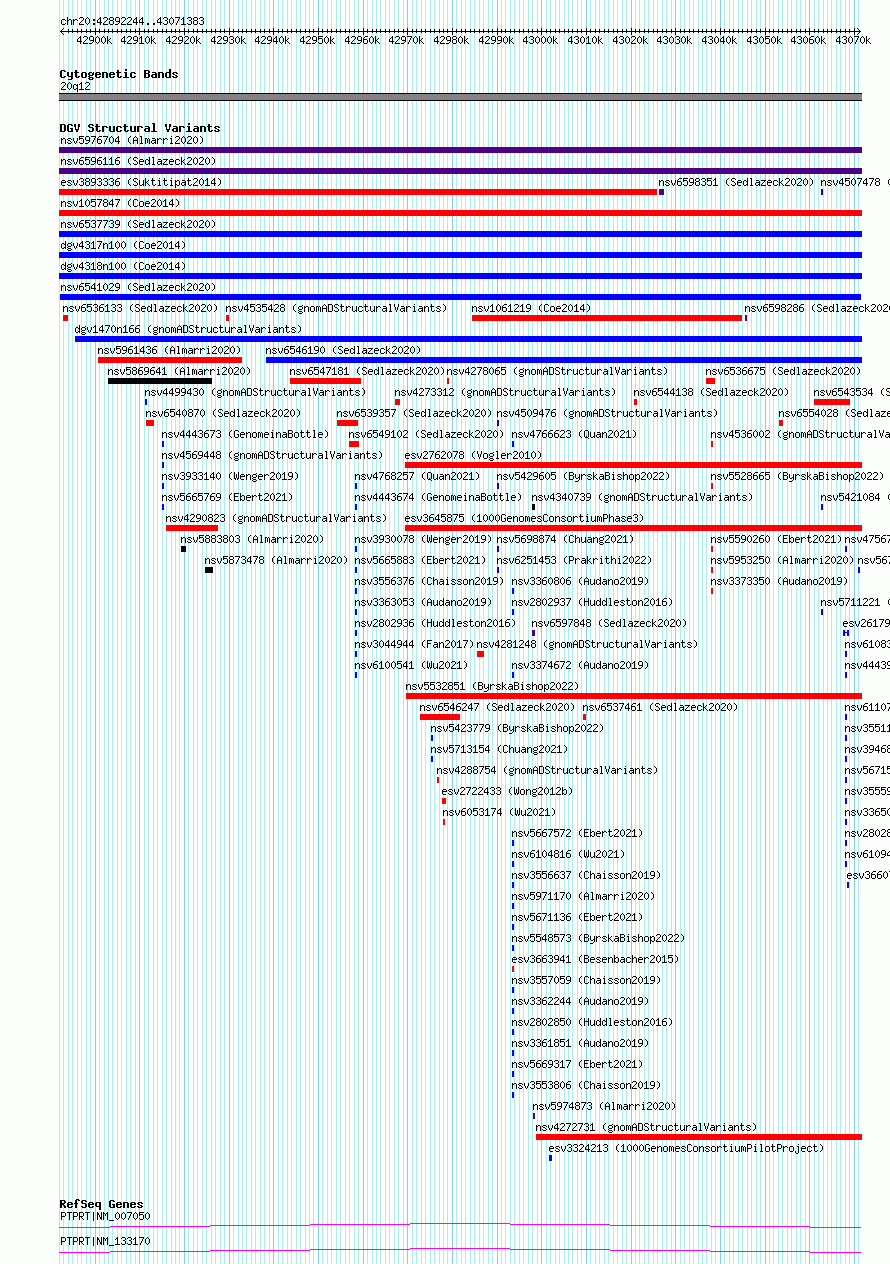
Task: Select nsv4281248 (gnomADStructuralVariants) label
Action: point(587,644)
